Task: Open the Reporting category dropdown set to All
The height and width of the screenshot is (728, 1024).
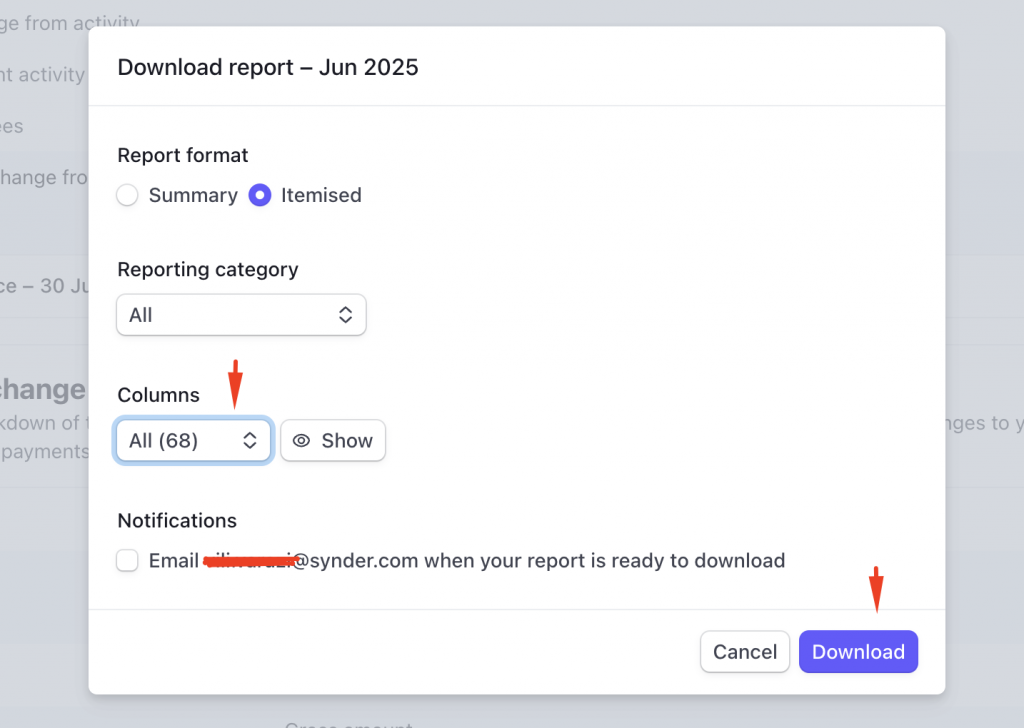Action: coord(241,315)
